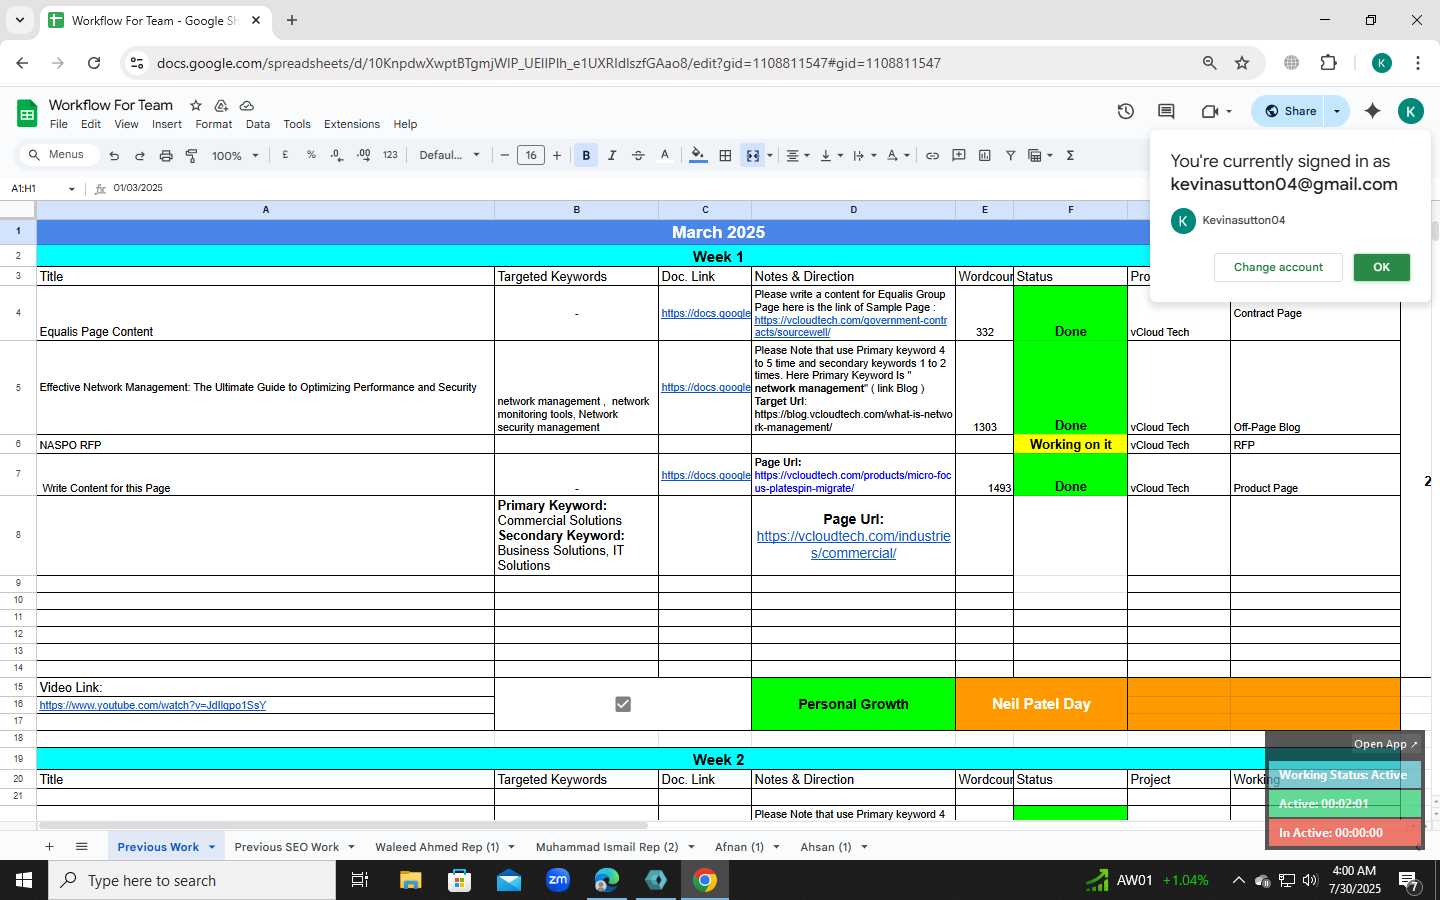Open the meeting camera icon

click(x=1216, y=111)
